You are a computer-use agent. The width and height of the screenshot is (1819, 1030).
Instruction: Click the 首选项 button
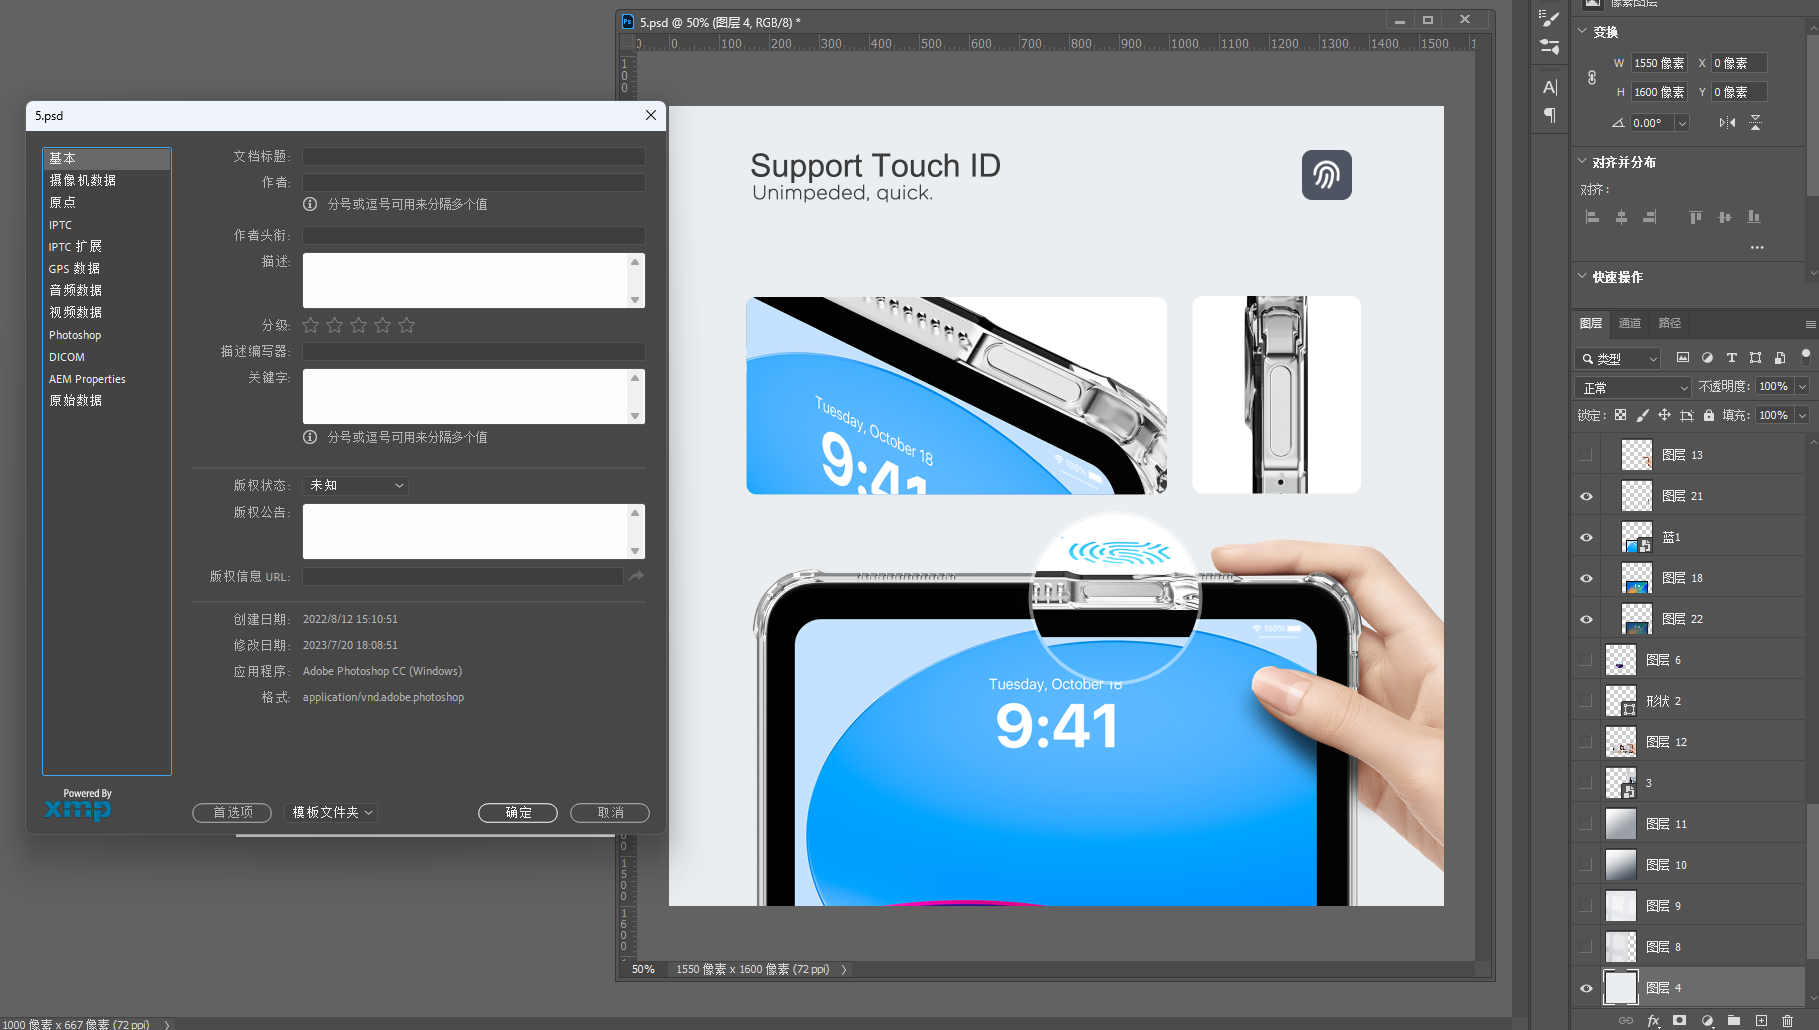pos(232,812)
